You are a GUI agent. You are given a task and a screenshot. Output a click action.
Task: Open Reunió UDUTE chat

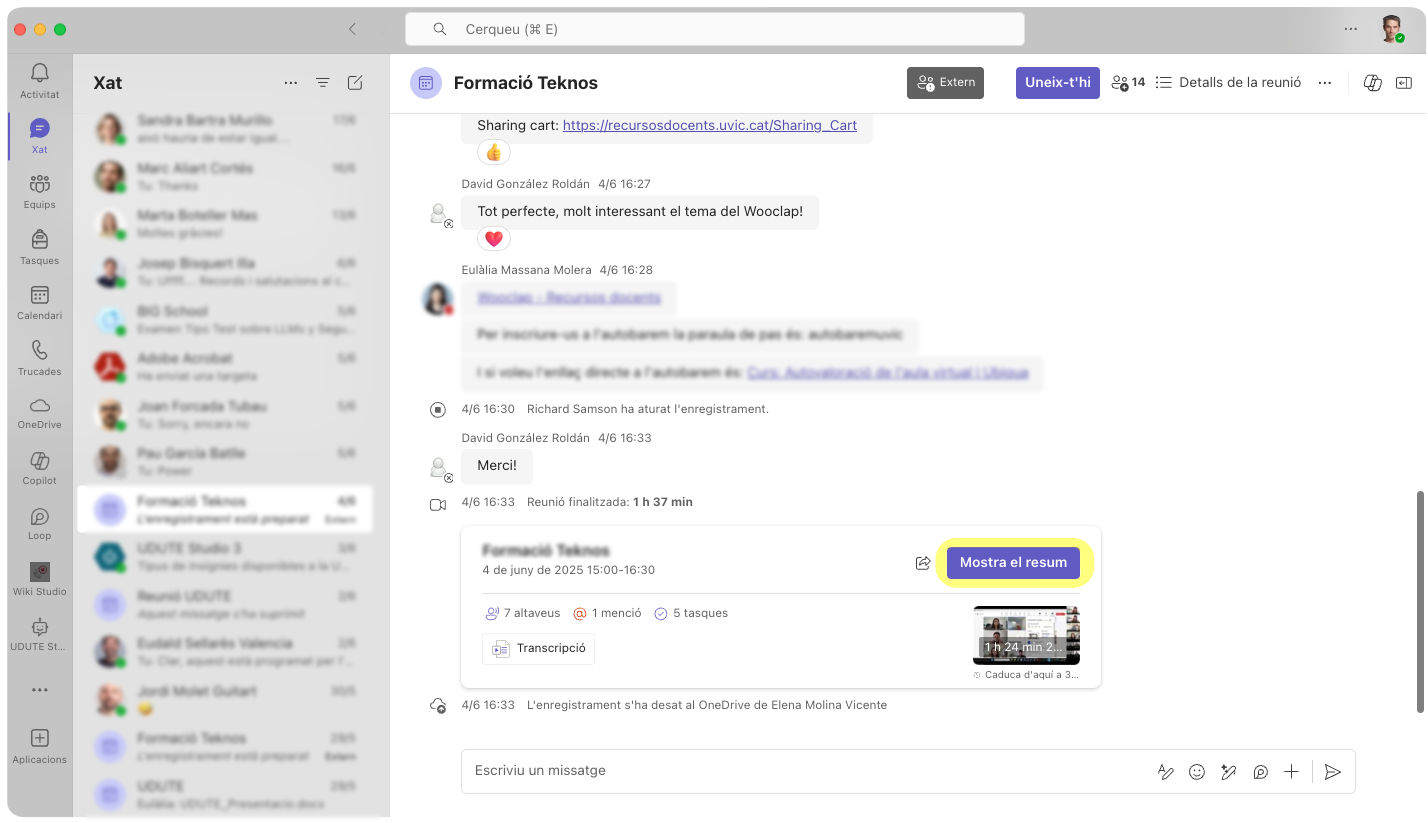pos(224,605)
